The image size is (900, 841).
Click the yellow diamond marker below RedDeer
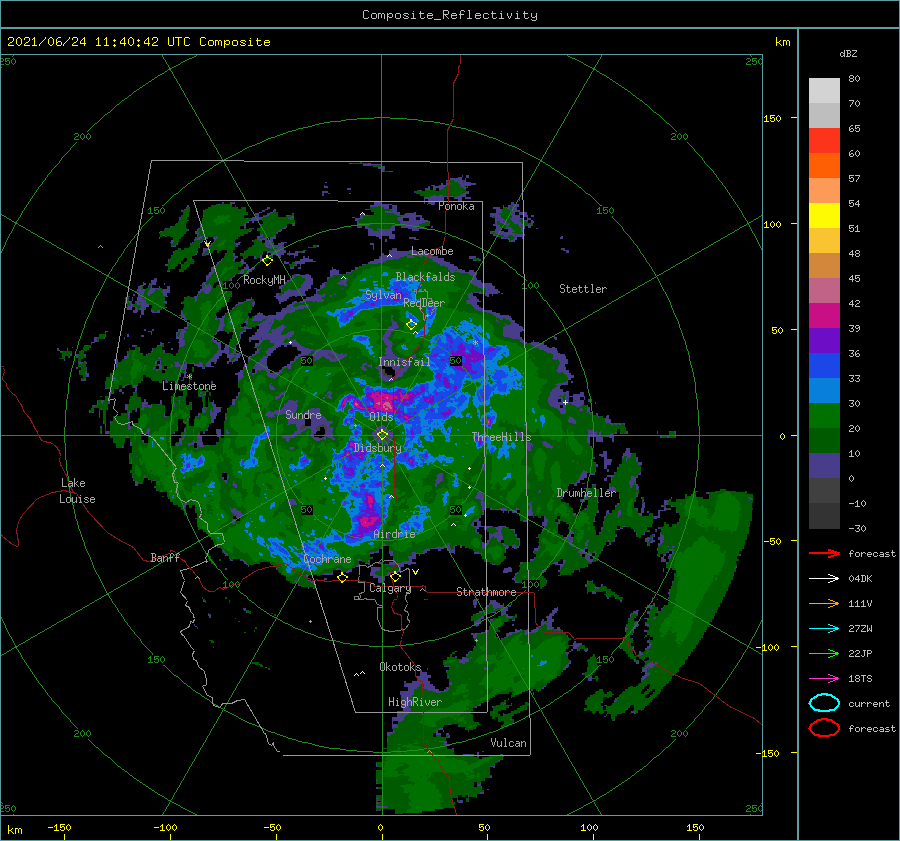[x=412, y=324]
